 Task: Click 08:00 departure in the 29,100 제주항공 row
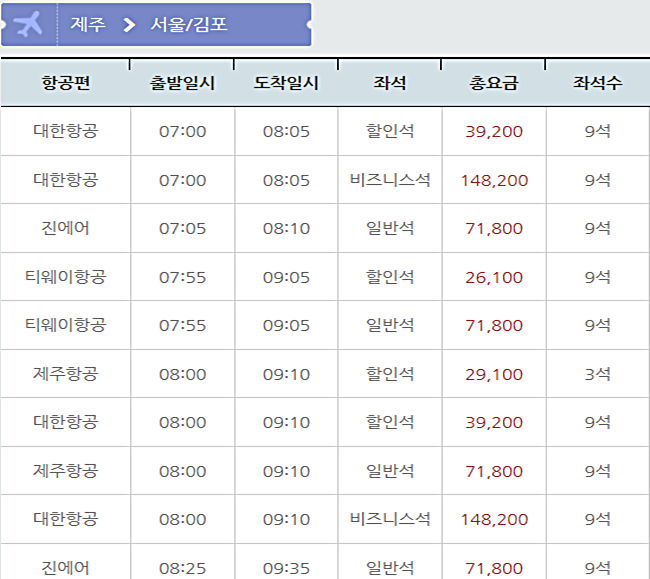point(182,374)
